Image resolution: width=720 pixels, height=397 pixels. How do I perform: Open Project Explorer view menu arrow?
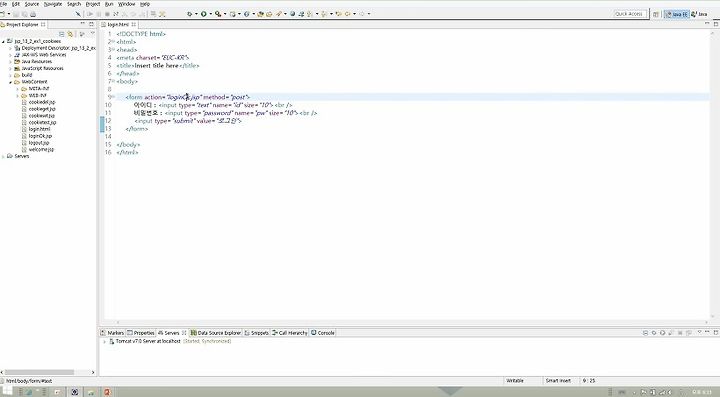tap(92, 34)
